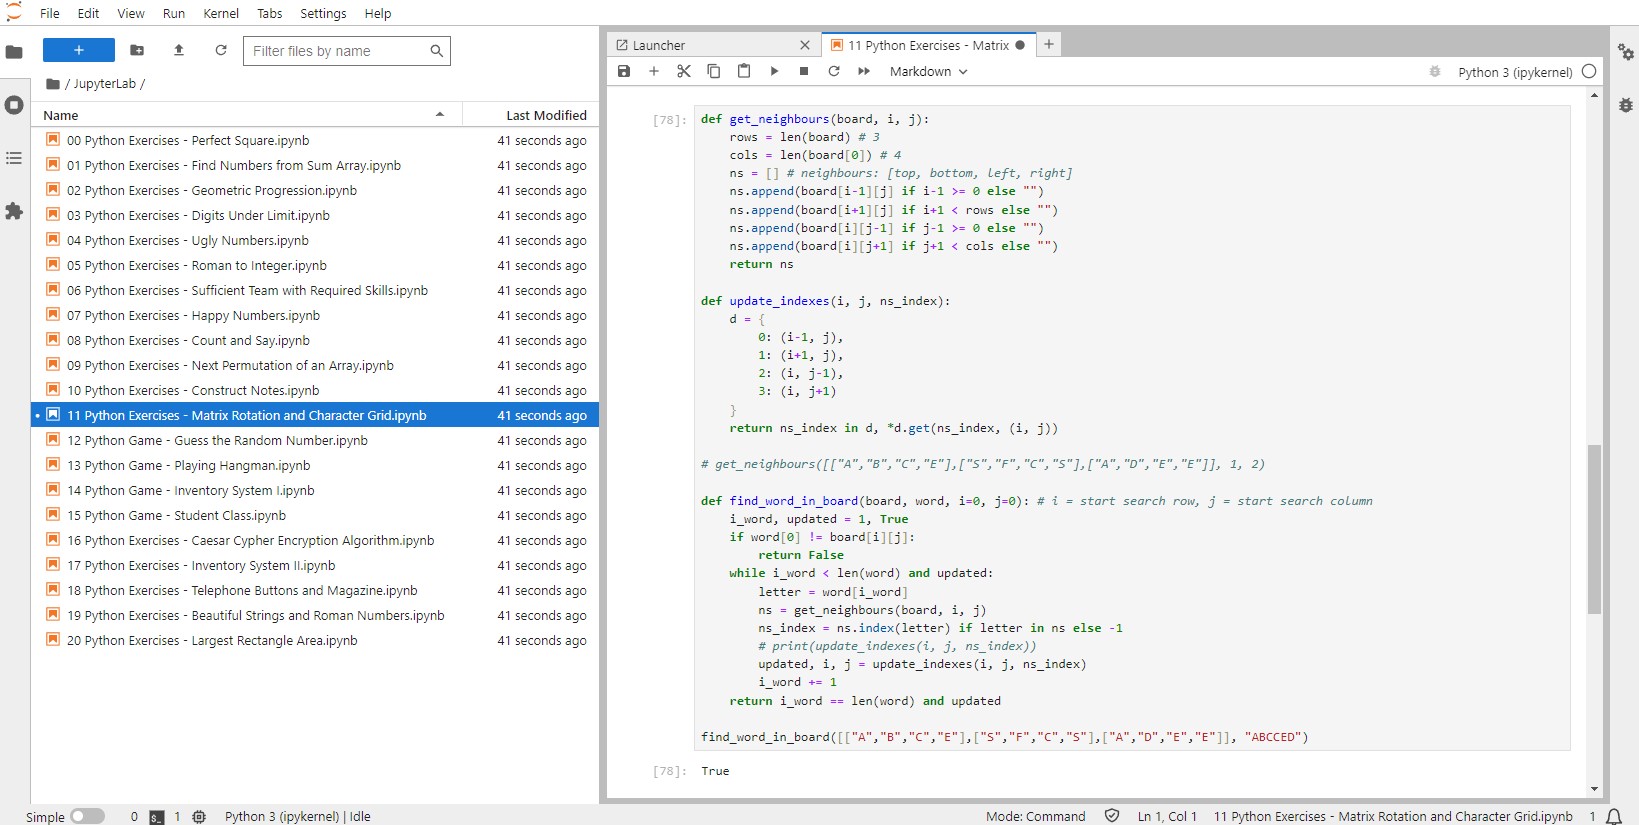Open the Edit menu
1639x825 pixels.
point(89,13)
